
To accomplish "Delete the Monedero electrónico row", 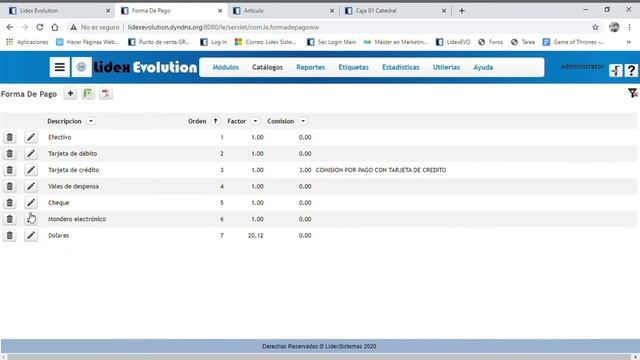I will click(10, 219).
